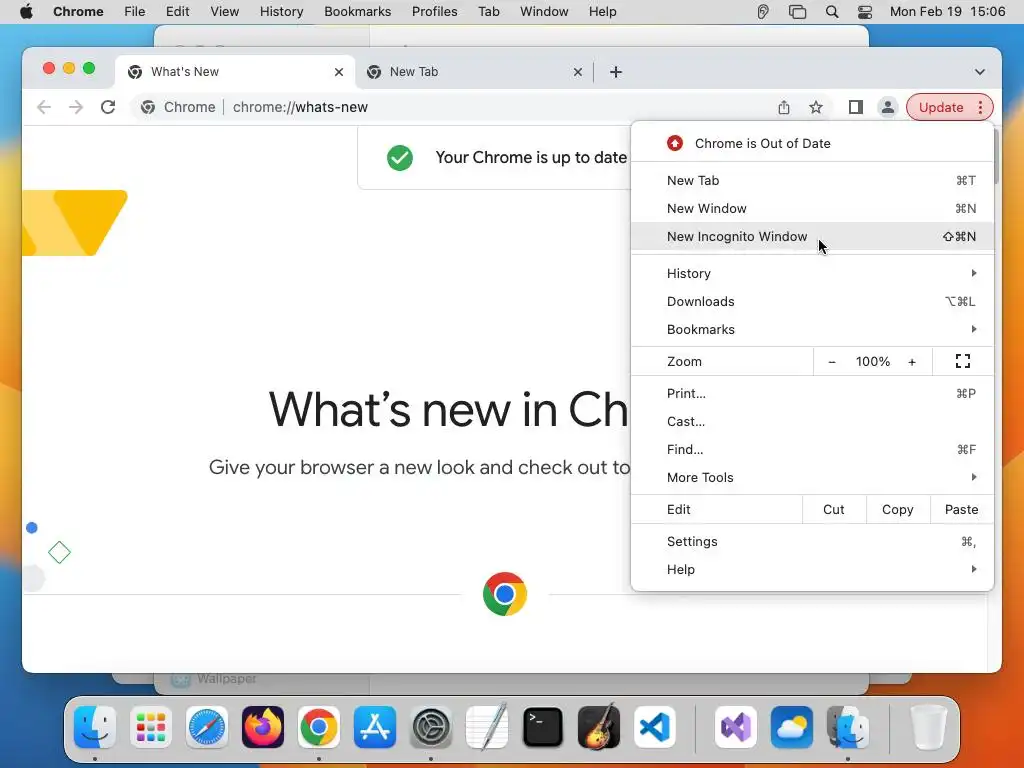Click the page vertical scrollbar
Viewport: 1024px width, 768px height.
pos(997,157)
